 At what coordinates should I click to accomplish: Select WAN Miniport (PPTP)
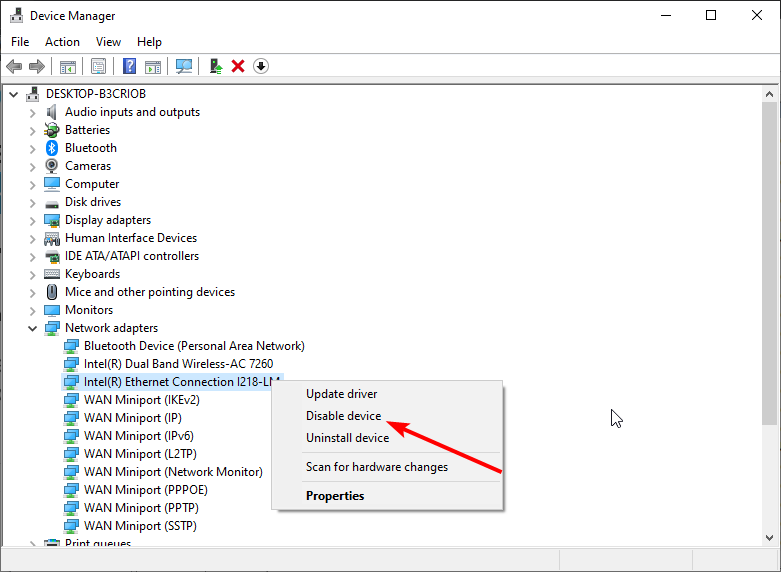point(141,507)
